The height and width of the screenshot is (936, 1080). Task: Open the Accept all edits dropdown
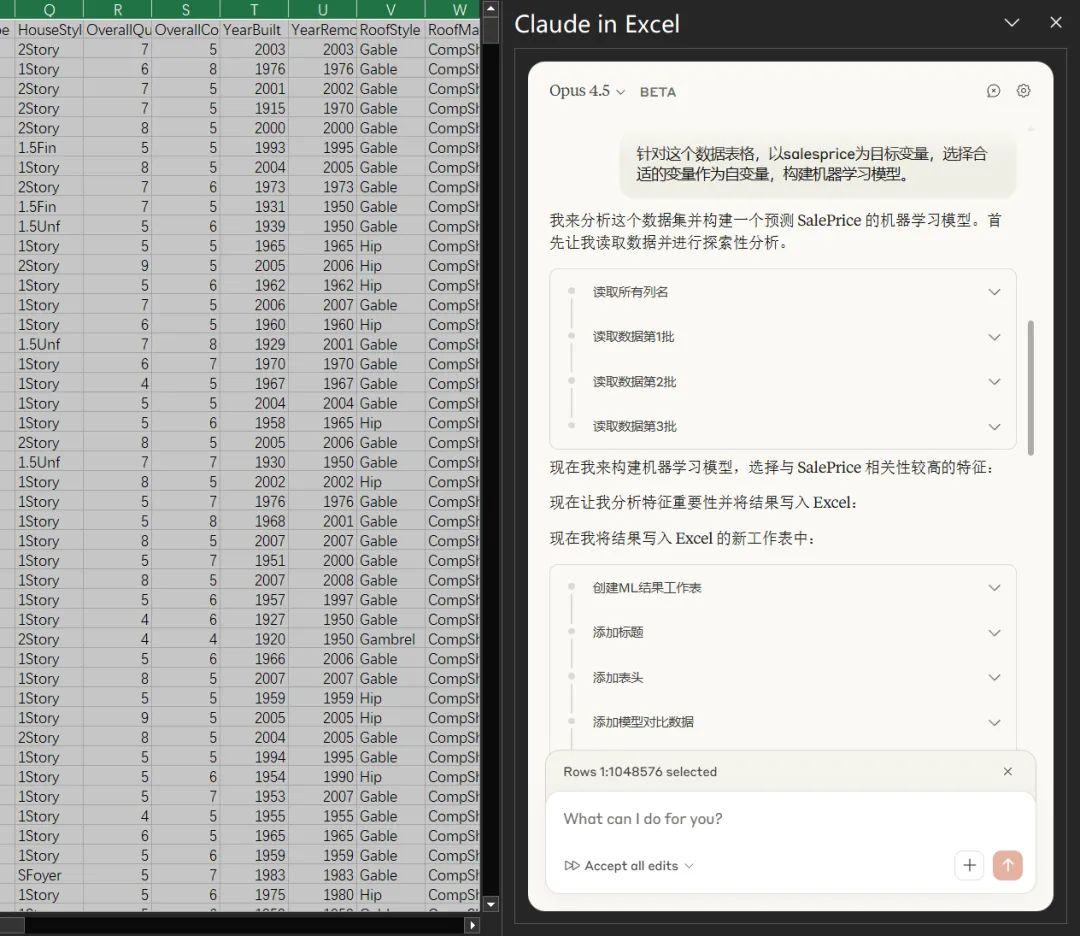coord(629,866)
